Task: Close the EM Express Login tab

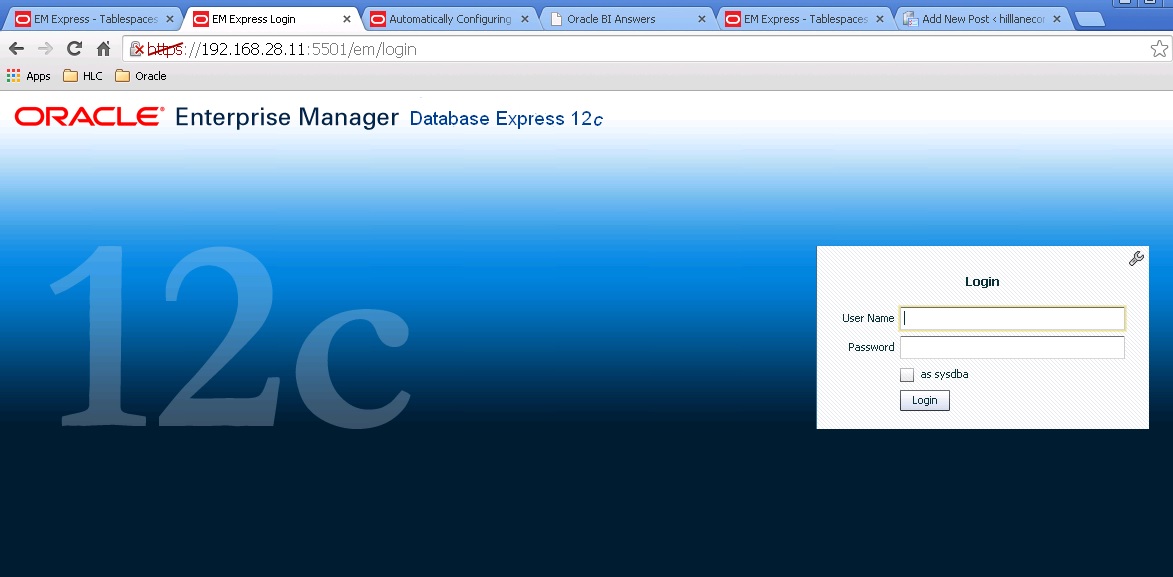Action: tap(346, 19)
